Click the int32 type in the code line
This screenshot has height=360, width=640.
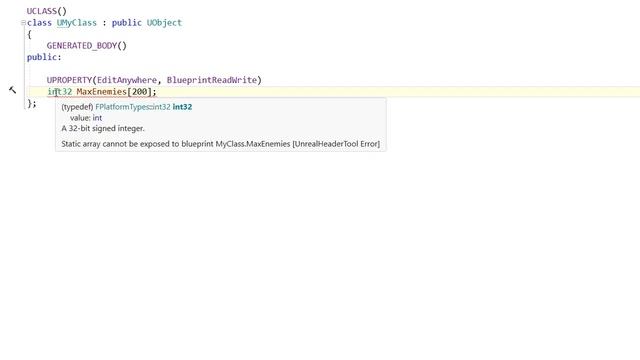click(60, 92)
